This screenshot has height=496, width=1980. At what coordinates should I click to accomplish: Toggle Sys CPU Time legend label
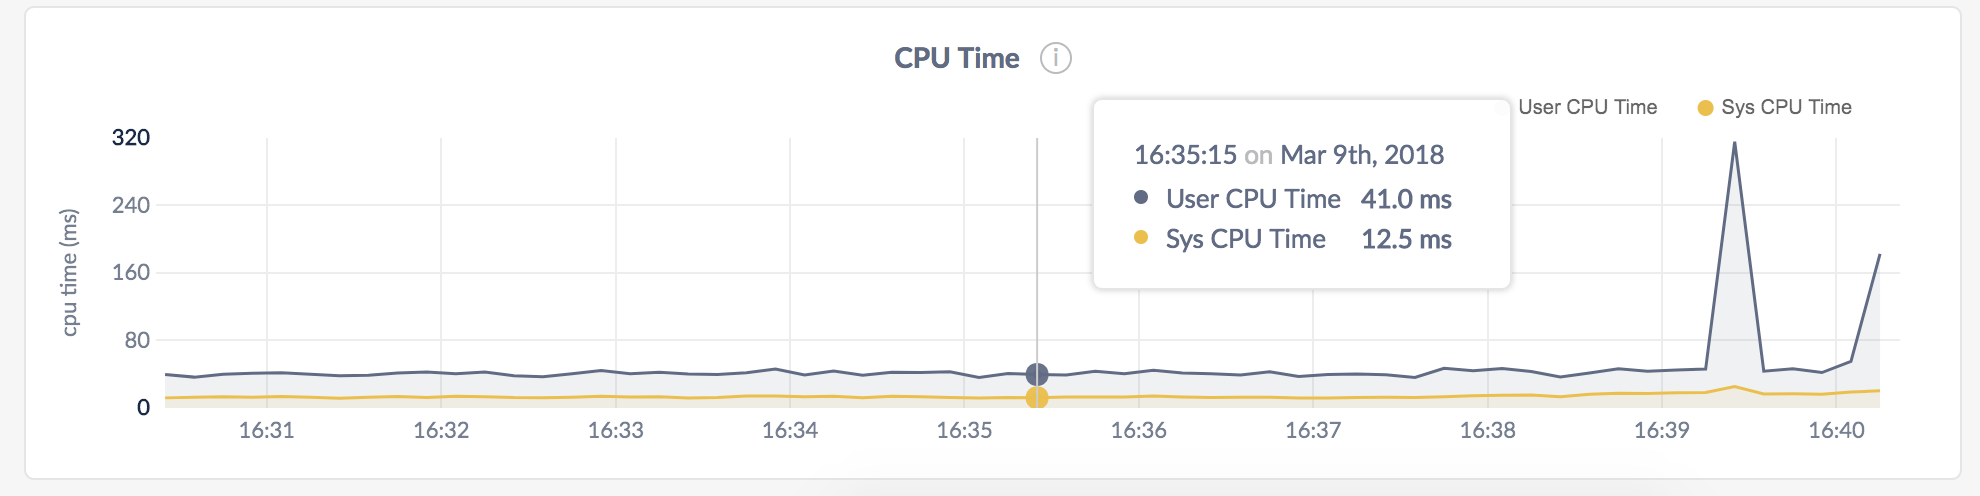click(1786, 107)
